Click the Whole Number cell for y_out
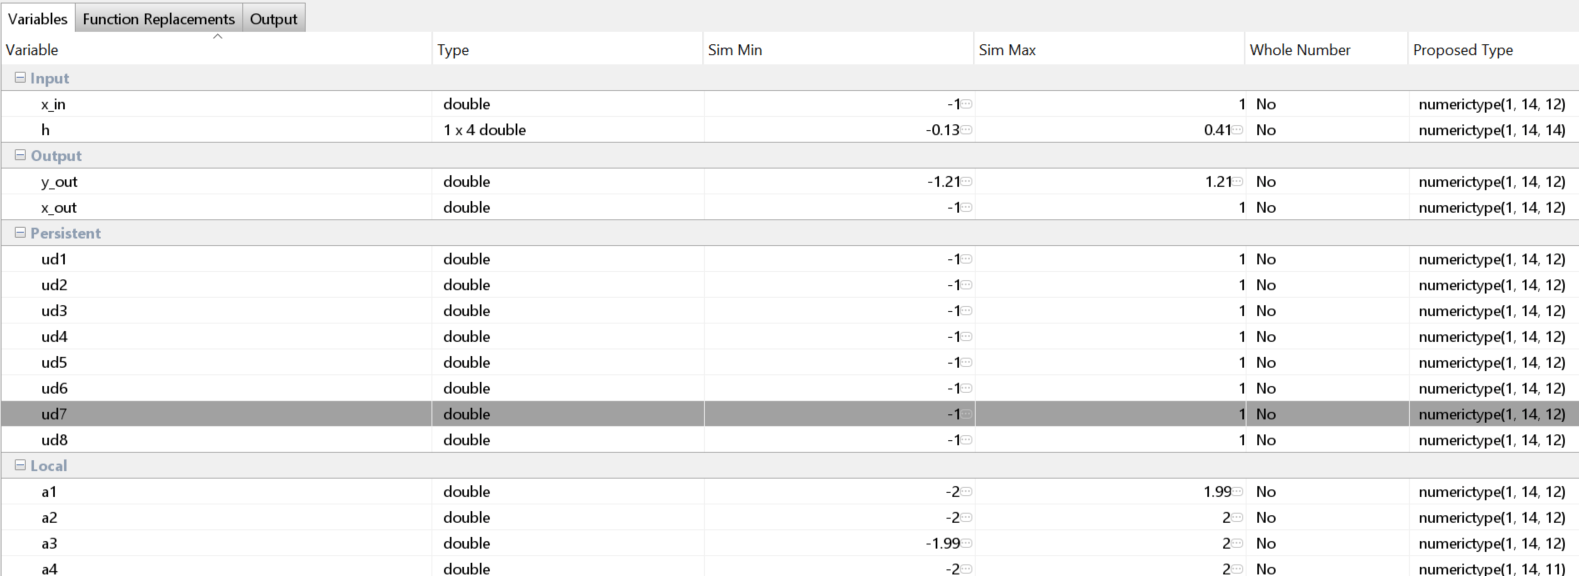This screenshot has width=1579, height=576. pos(1266,182)
